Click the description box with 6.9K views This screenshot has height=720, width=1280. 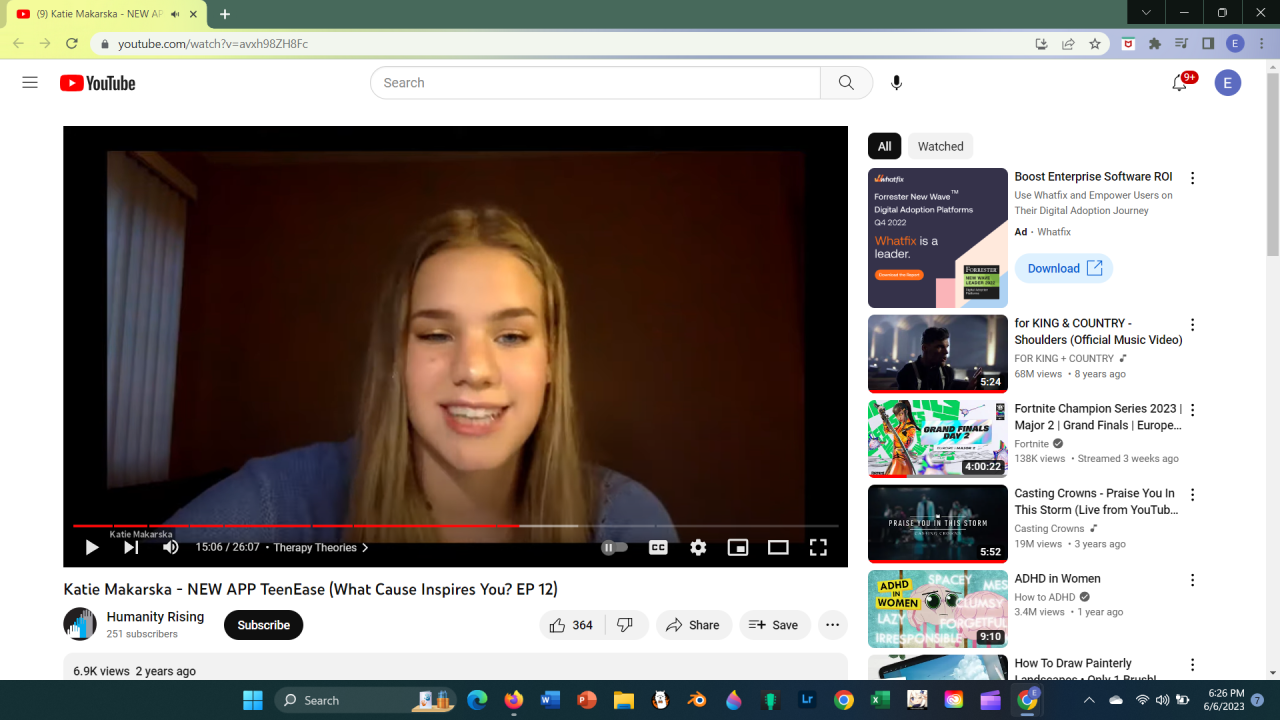[x=455, y=668]
